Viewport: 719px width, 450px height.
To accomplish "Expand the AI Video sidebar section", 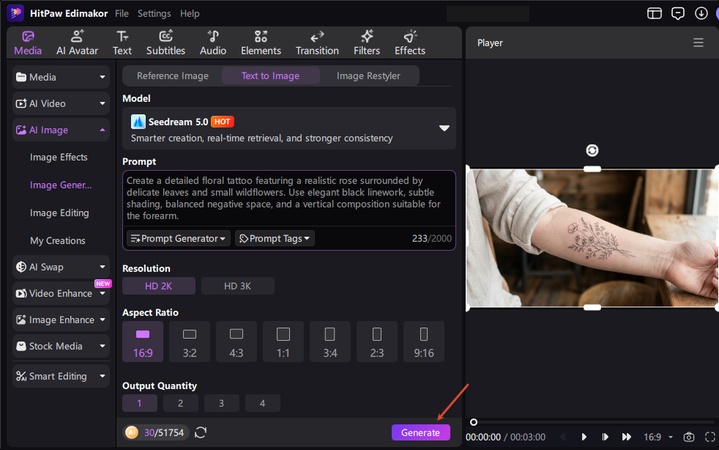I will tap(61, 104).
